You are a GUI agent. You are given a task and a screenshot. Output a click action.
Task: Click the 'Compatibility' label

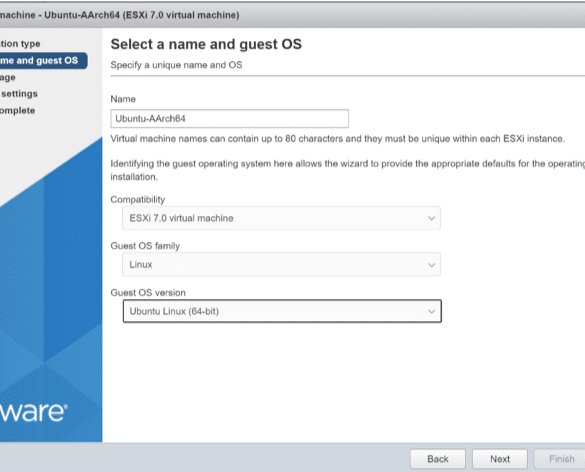(137, 199)
